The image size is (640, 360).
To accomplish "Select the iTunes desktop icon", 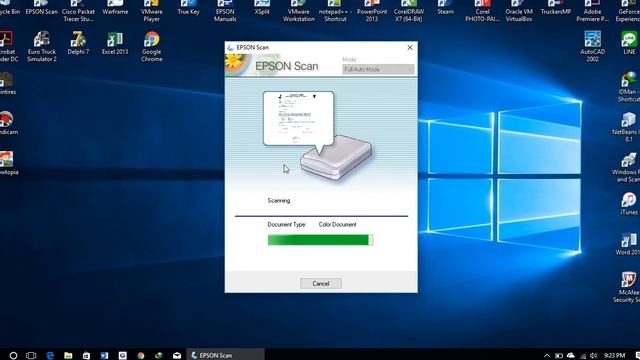I will pyautogui.click(x=629, y=204).
